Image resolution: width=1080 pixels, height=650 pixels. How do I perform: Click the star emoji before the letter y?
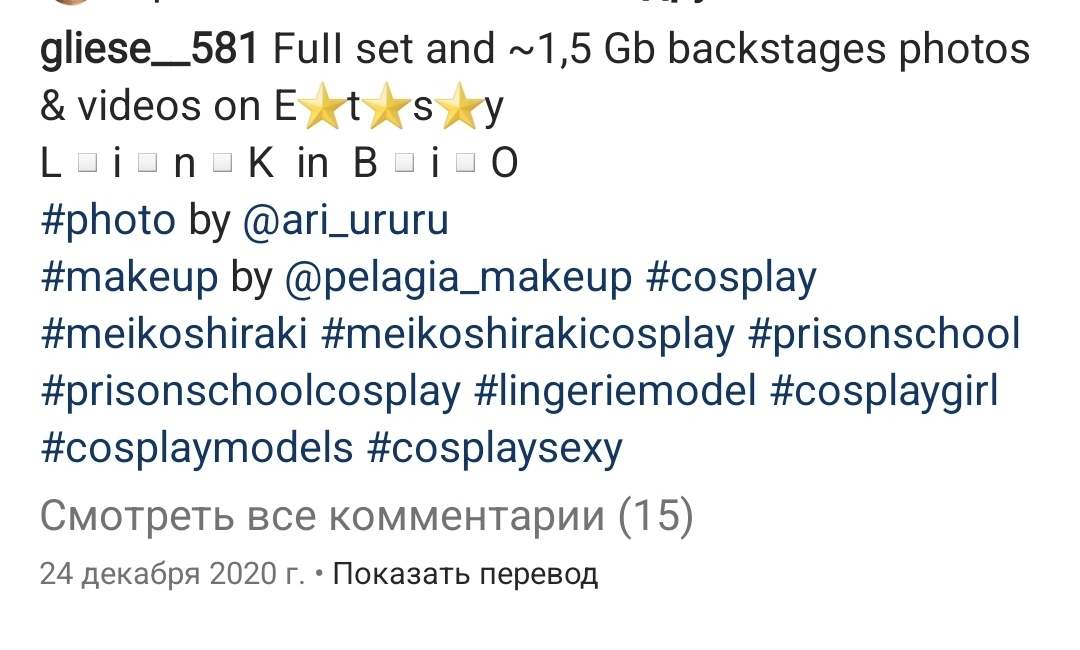tap(459, 107)
